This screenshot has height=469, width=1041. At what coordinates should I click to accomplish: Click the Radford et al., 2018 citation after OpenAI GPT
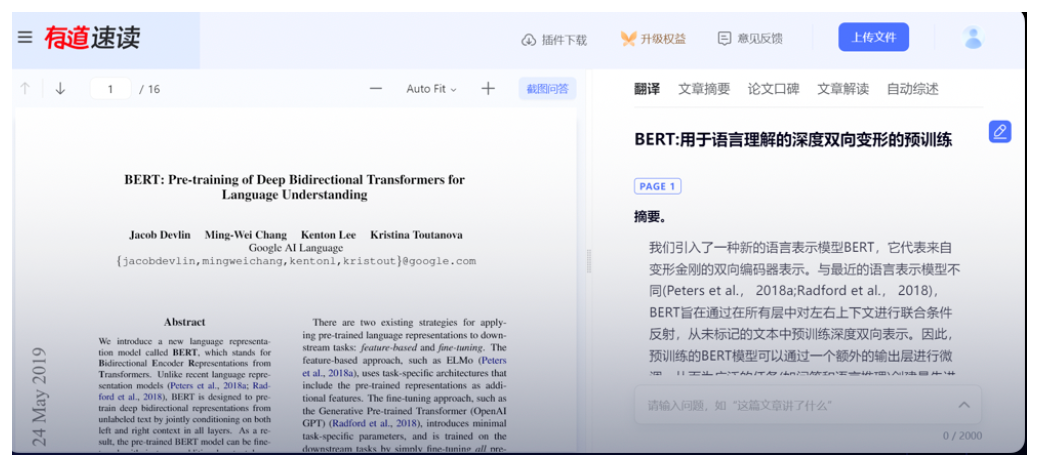[x=375, y=422]
